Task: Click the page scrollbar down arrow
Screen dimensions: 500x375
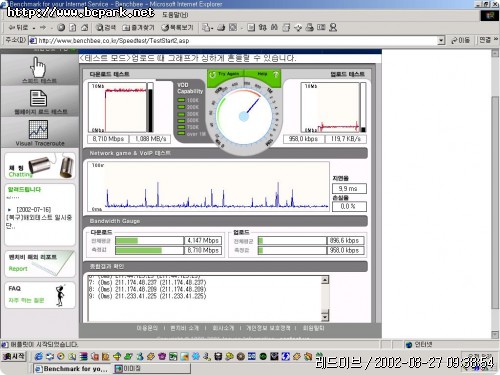Action: tap(495, 334)
